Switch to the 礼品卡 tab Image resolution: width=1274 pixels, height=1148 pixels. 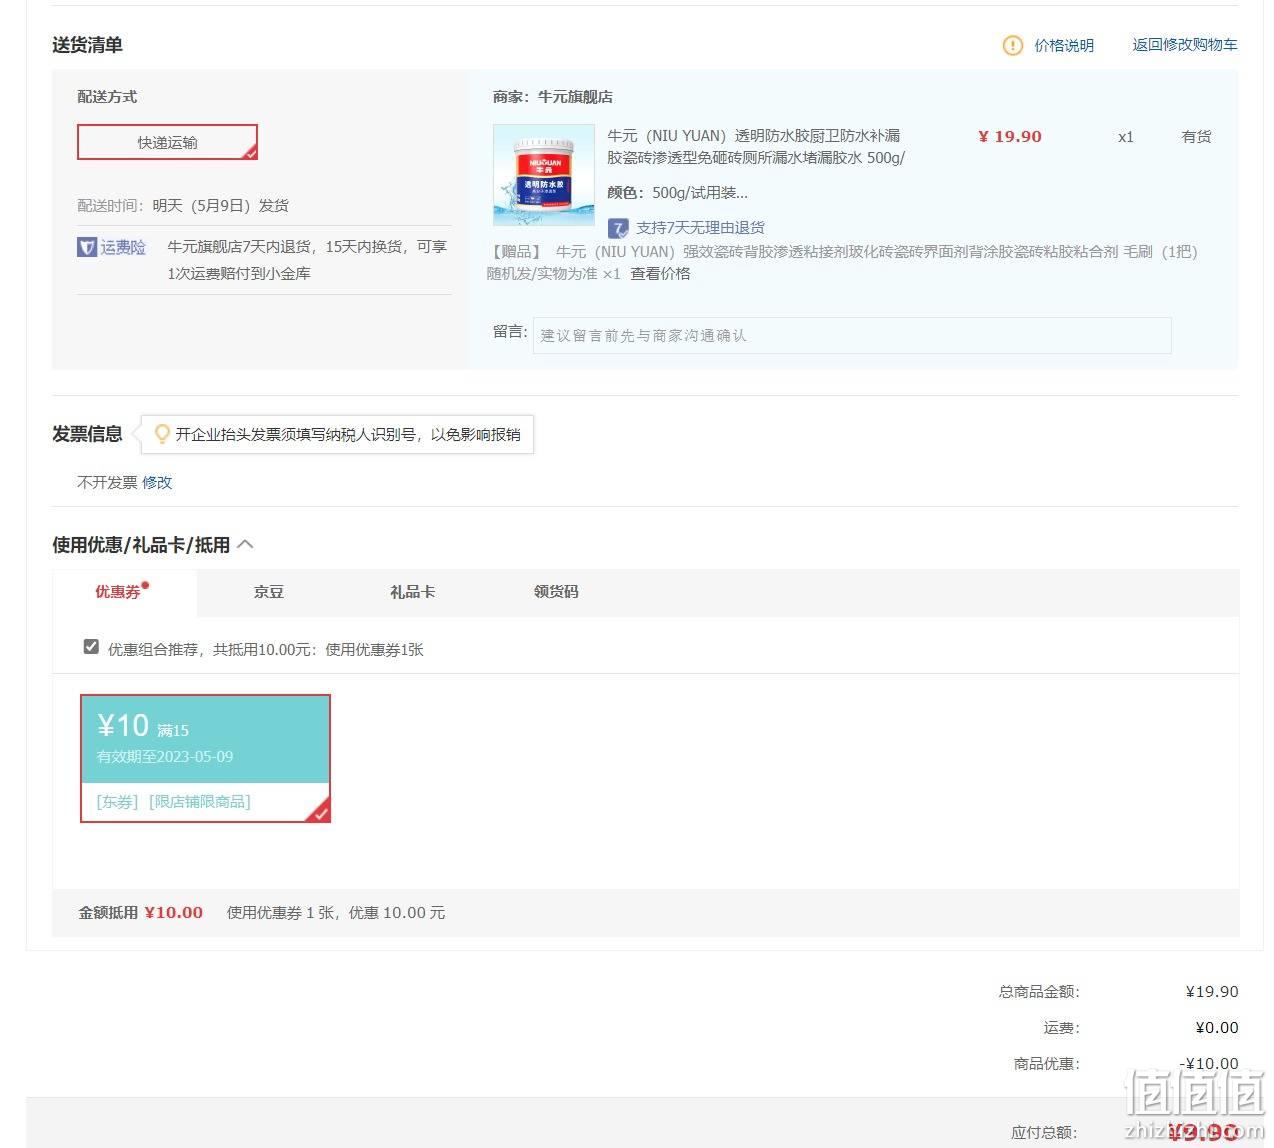click(412, 592)
